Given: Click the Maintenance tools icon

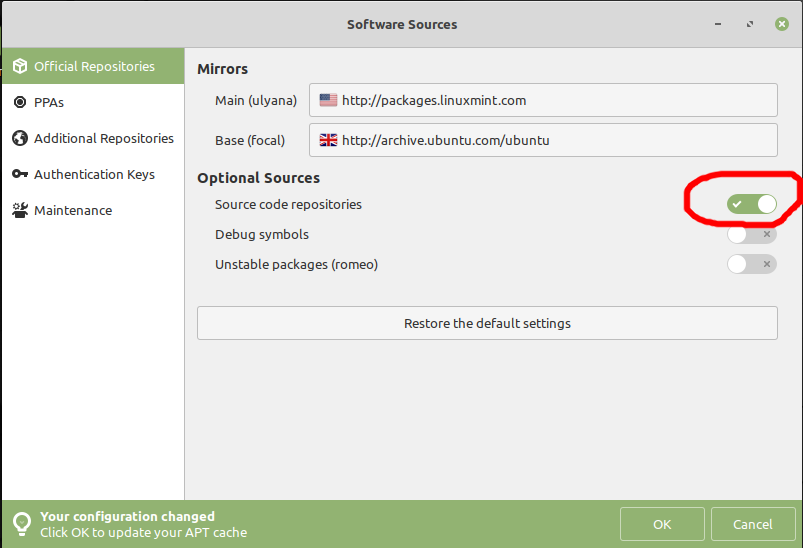Looking at the screenshot, I should [x=20, y=210].
